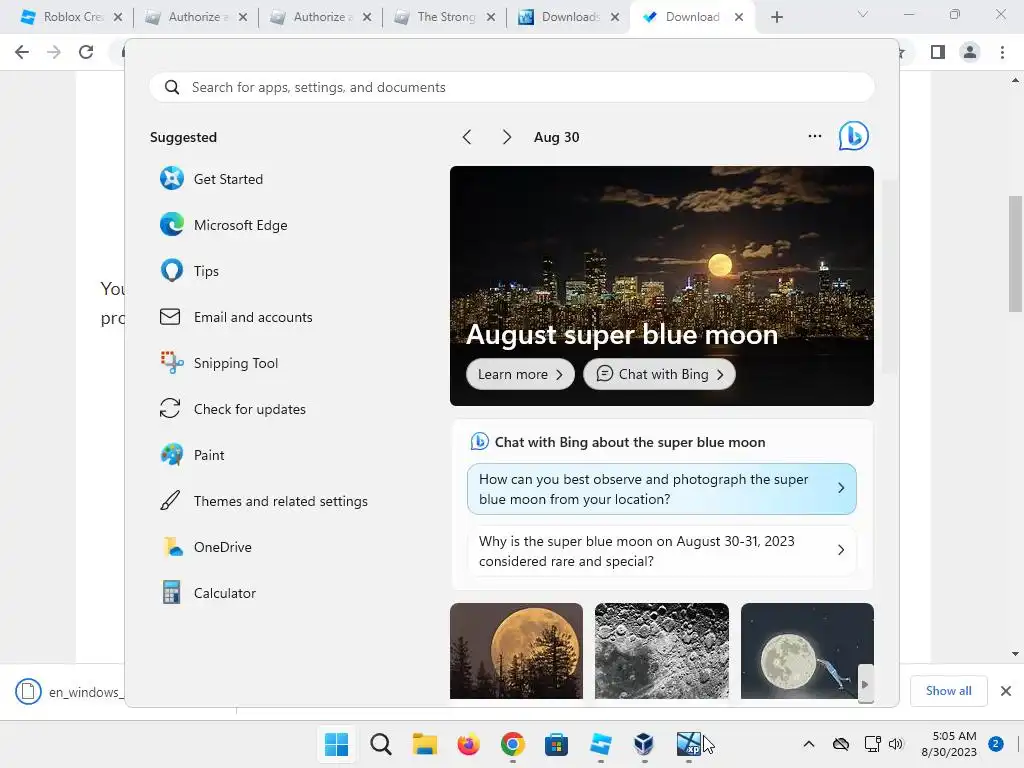
Task: Open network tray icon
Action: tap(872, 744)
